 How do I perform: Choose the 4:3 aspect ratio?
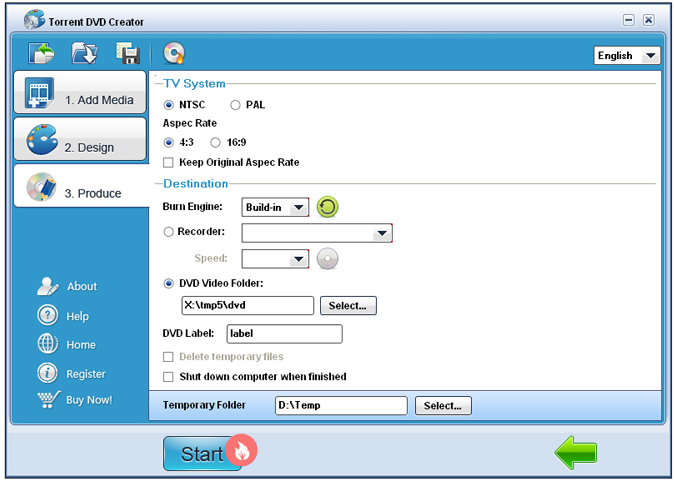[168, 142]
